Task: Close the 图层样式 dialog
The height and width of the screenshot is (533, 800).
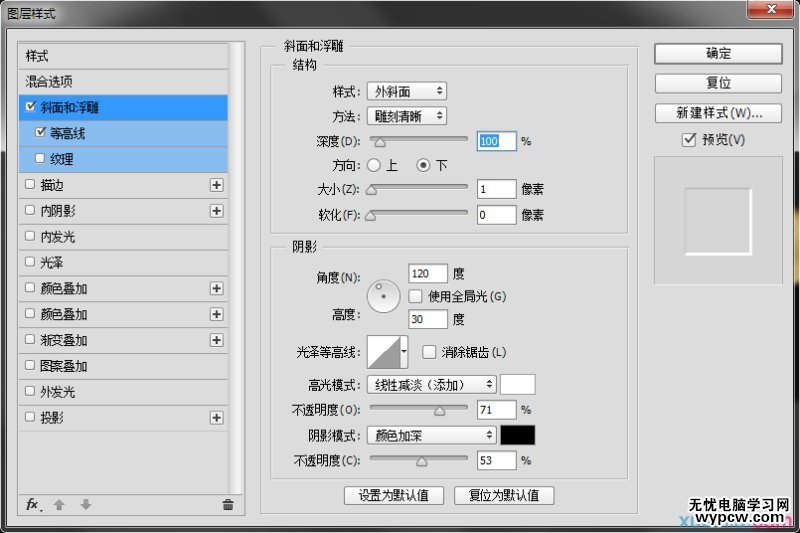Action: point(771,9)
